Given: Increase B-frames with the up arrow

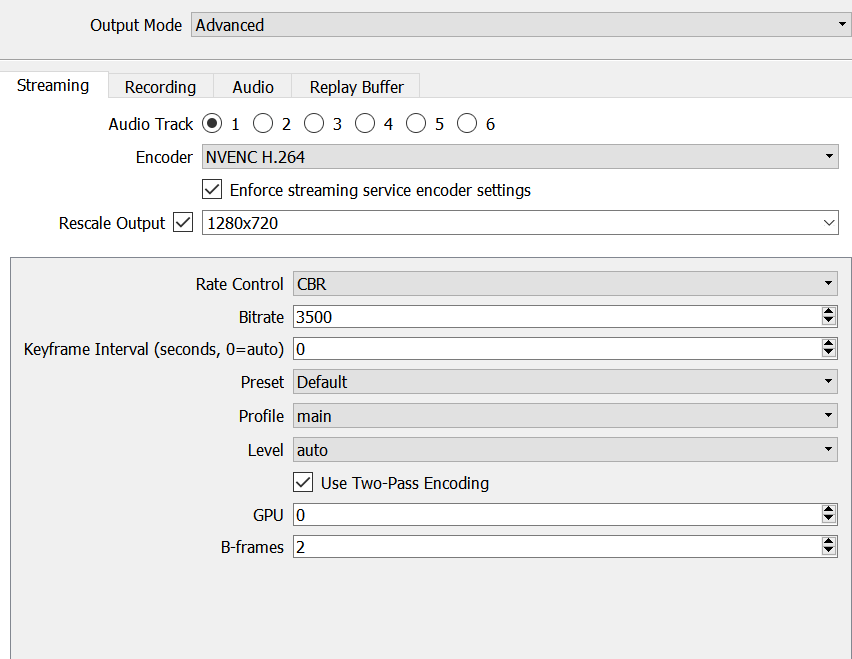Looking at the screenshot, I should coord(829,541).
